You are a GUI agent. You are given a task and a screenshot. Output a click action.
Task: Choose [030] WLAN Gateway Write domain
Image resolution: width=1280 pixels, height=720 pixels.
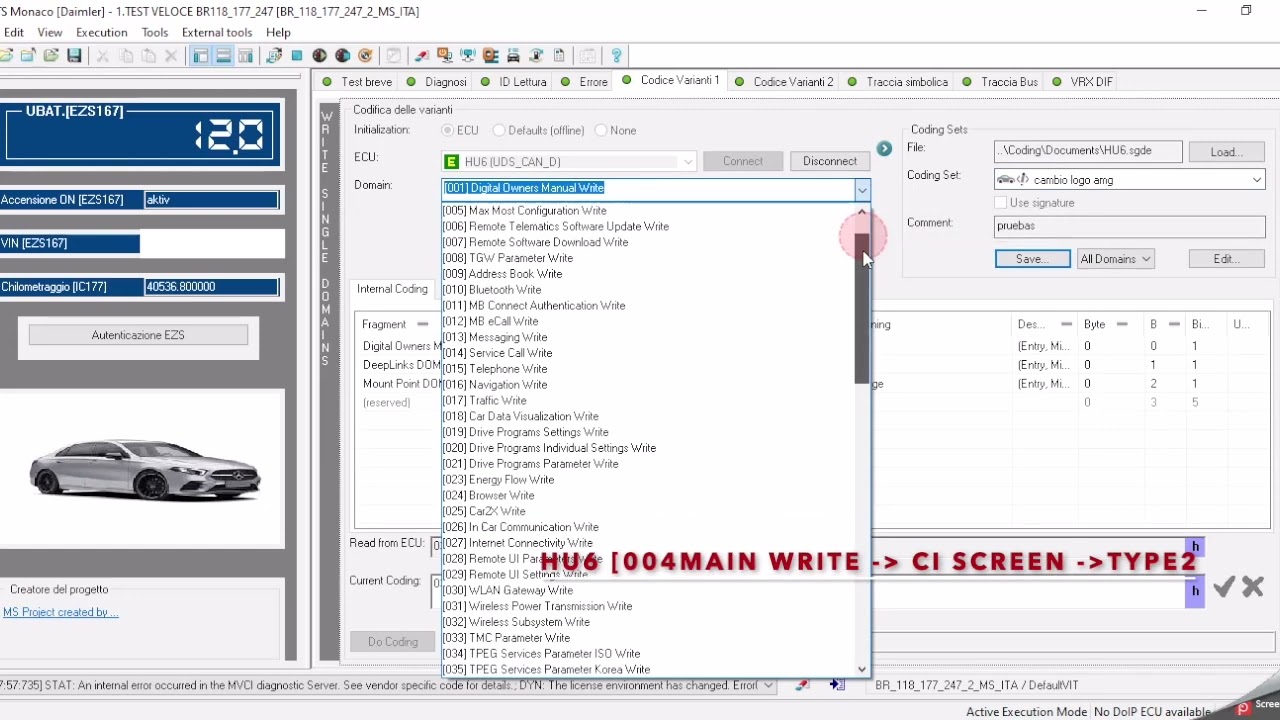[649, 590]
